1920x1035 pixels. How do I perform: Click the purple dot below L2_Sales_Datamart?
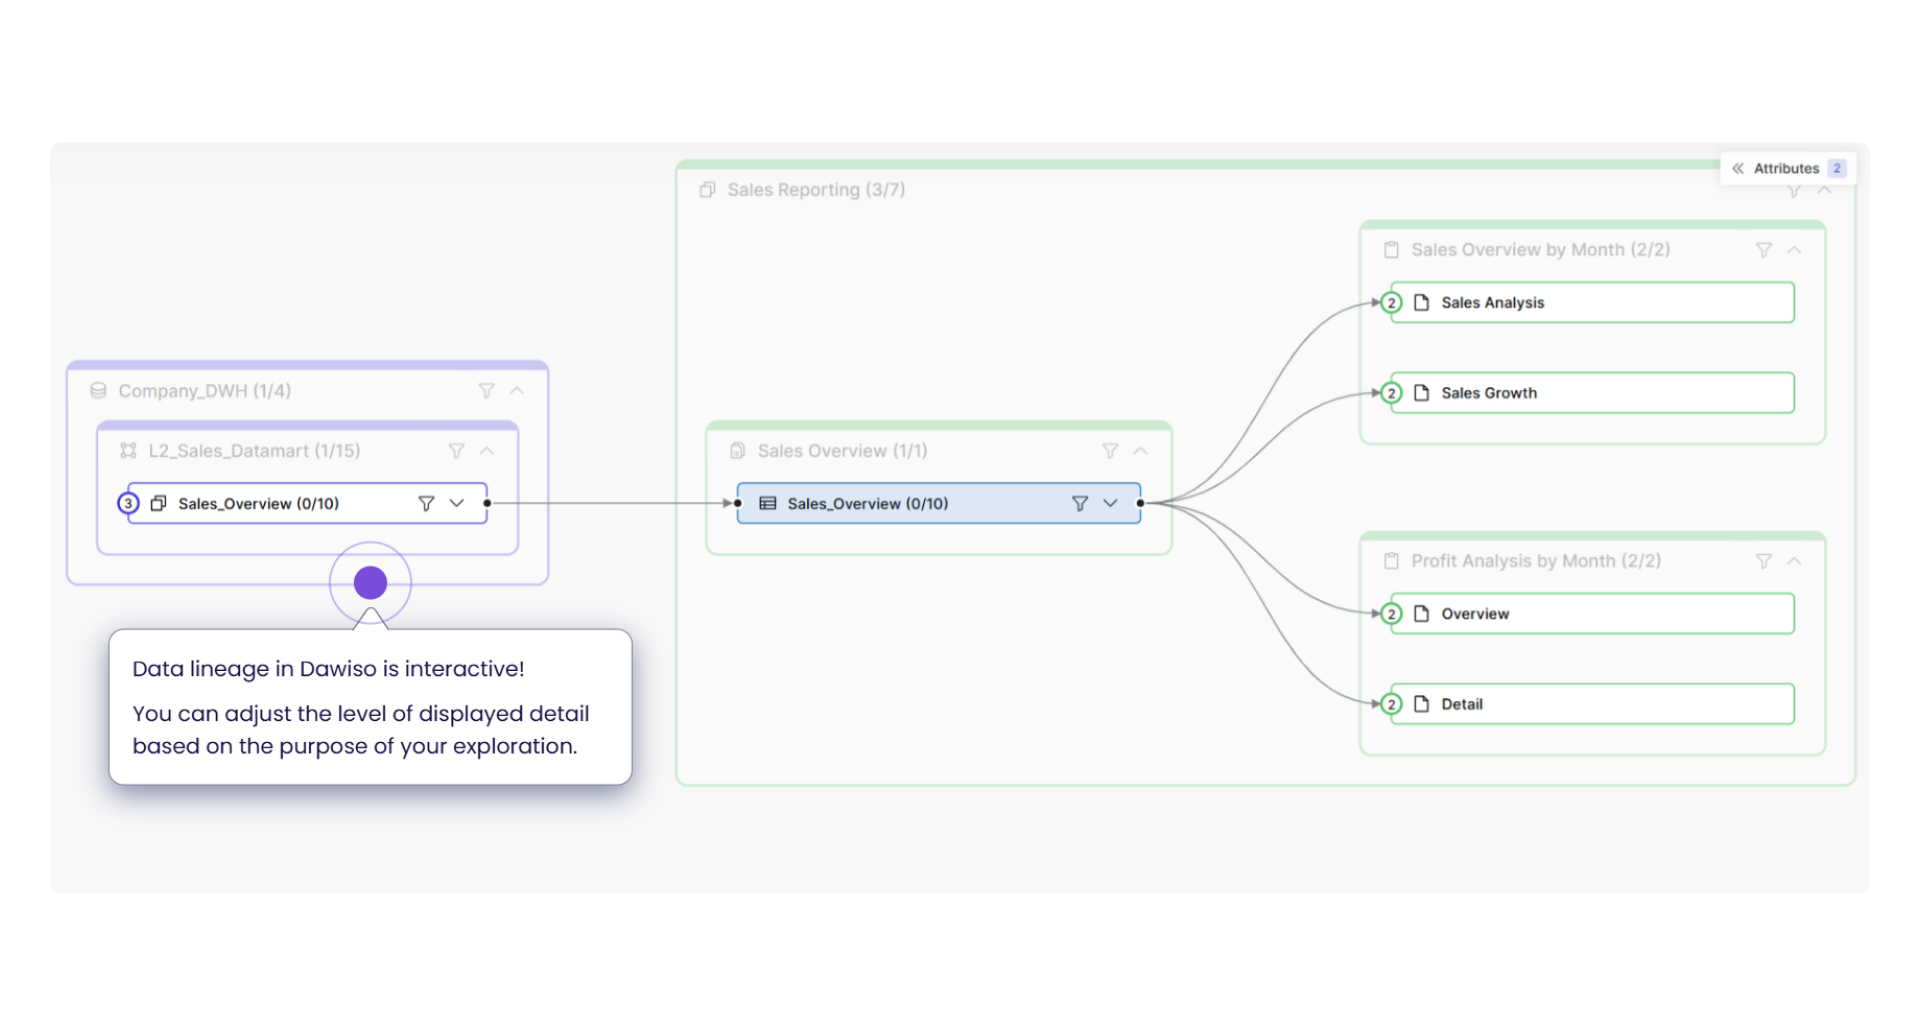370,582
